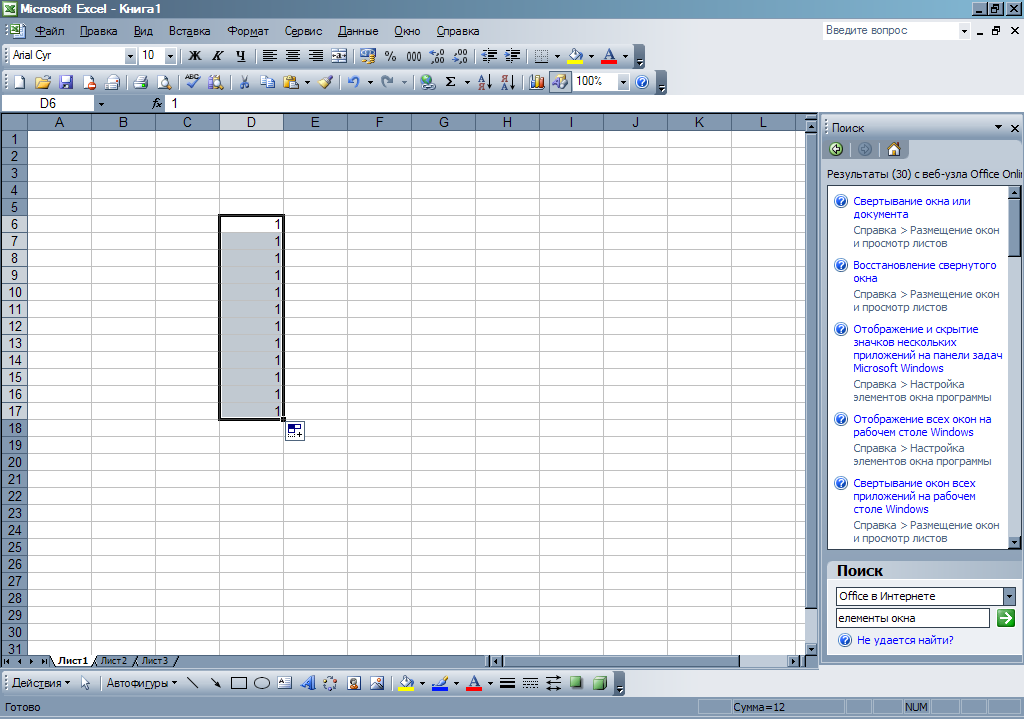Image resolution: width=1024 pixels, height=719 pixels.
Task: Open the Правка menu
Action: [99, 31]
